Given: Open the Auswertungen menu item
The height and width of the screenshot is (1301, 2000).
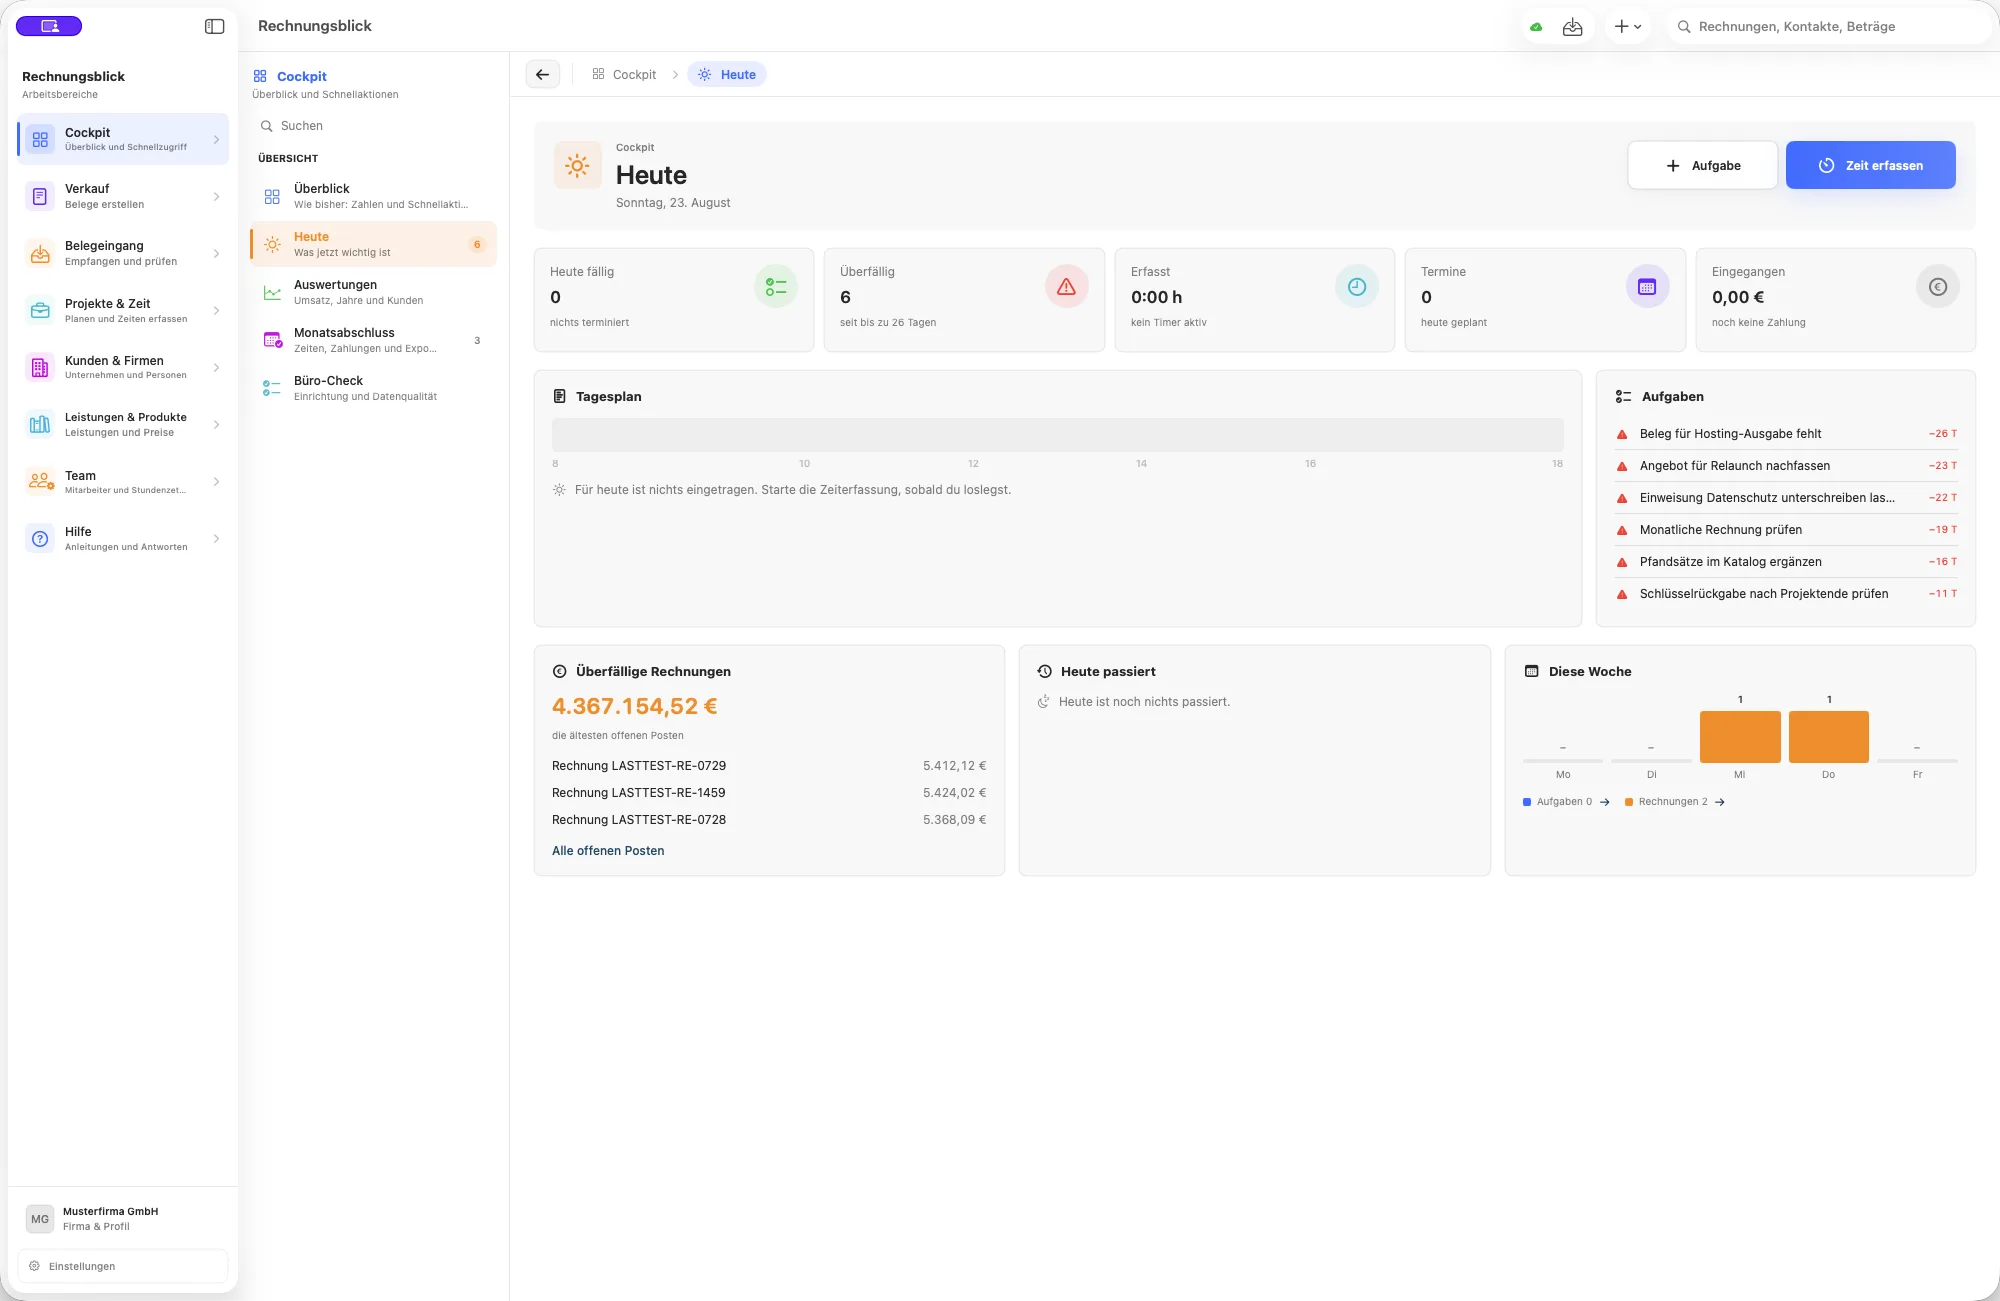Looking at the screenshot, I should coord(373,292).
